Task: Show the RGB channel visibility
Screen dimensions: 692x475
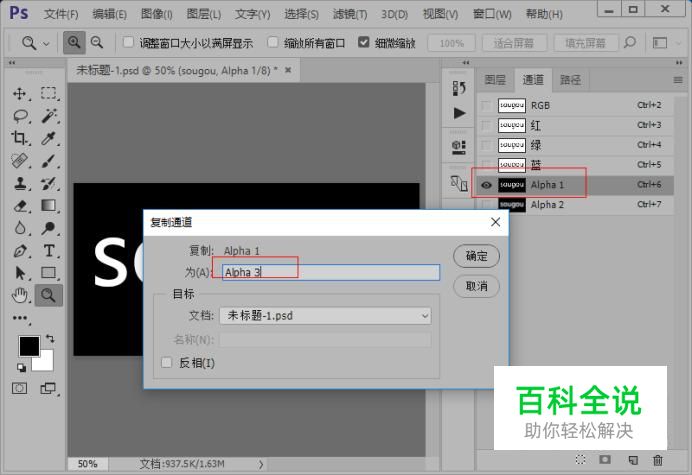Action: (x=486, y=106)
